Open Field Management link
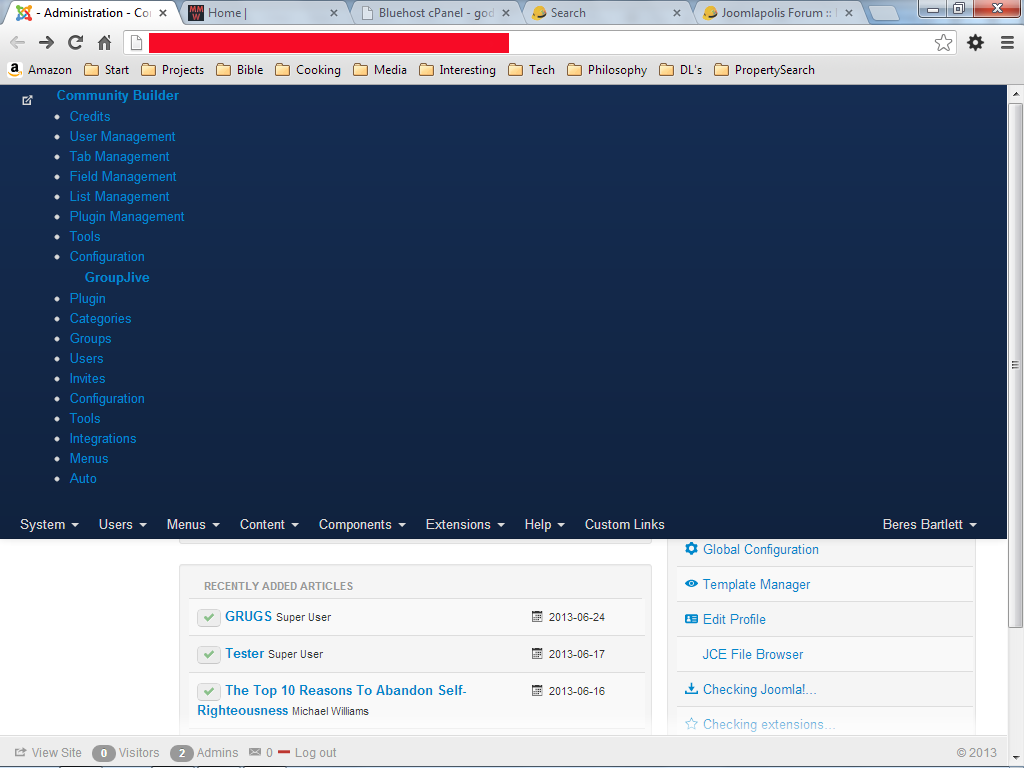 (x=123, y=176)
